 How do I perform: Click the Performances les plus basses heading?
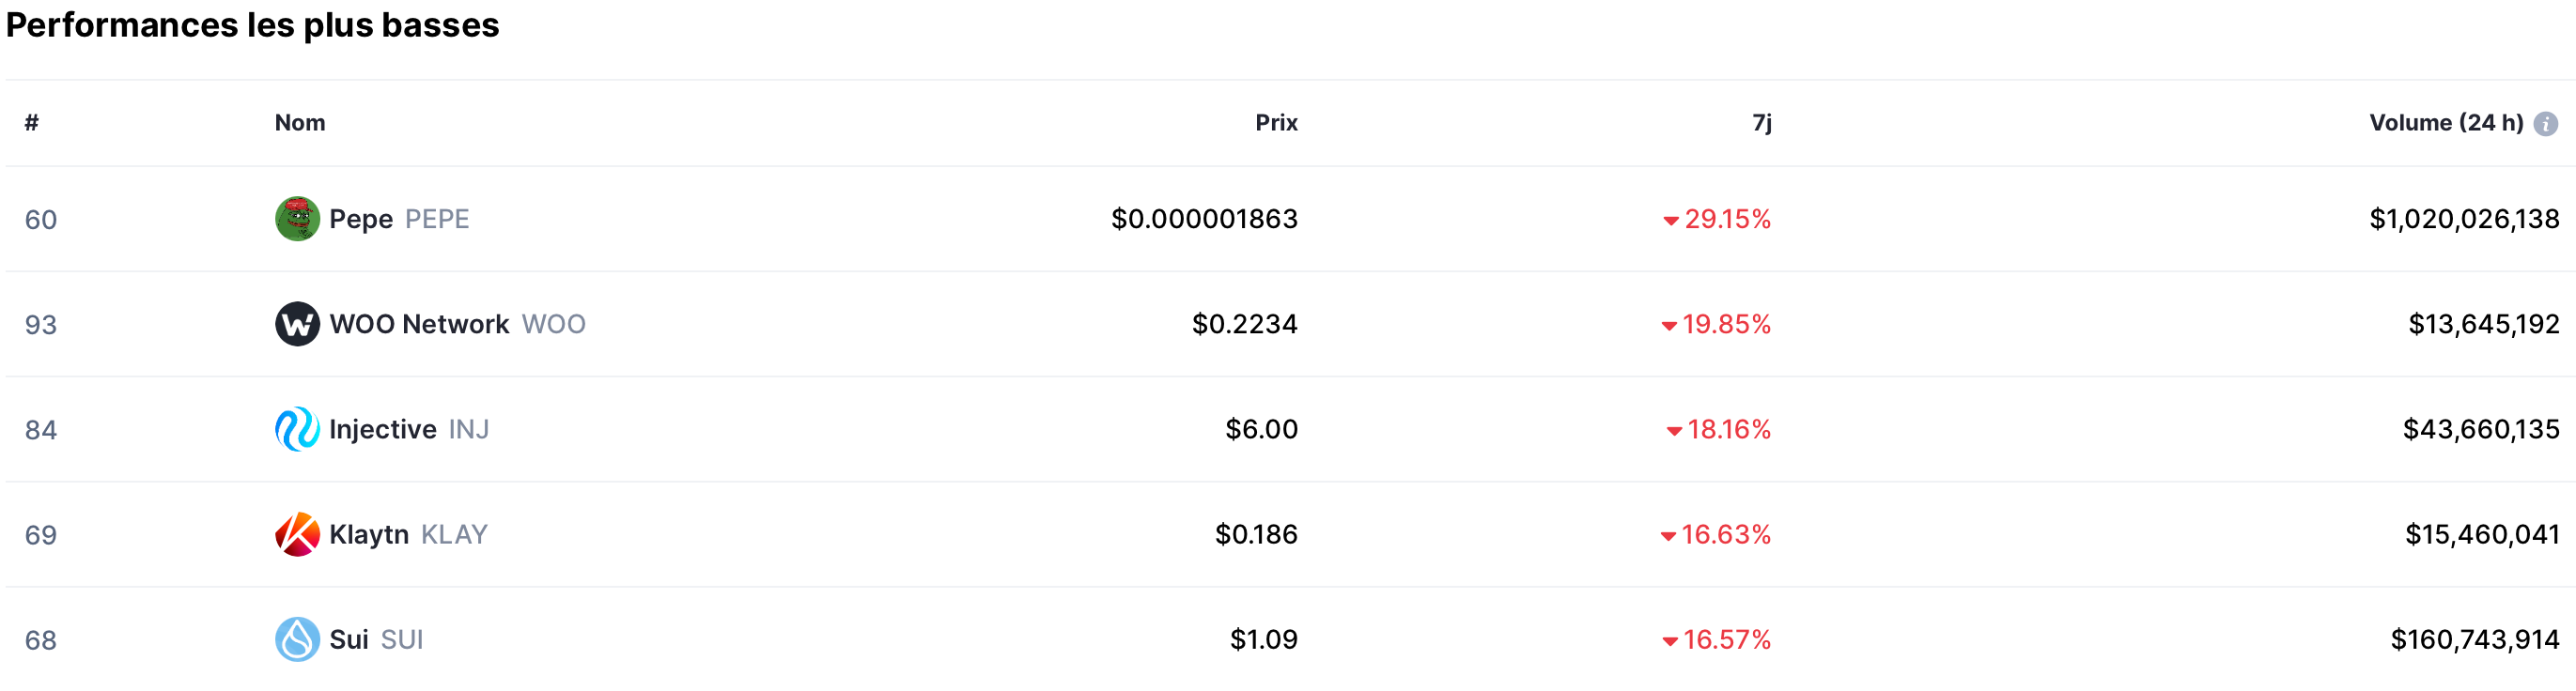coord(251,26)
